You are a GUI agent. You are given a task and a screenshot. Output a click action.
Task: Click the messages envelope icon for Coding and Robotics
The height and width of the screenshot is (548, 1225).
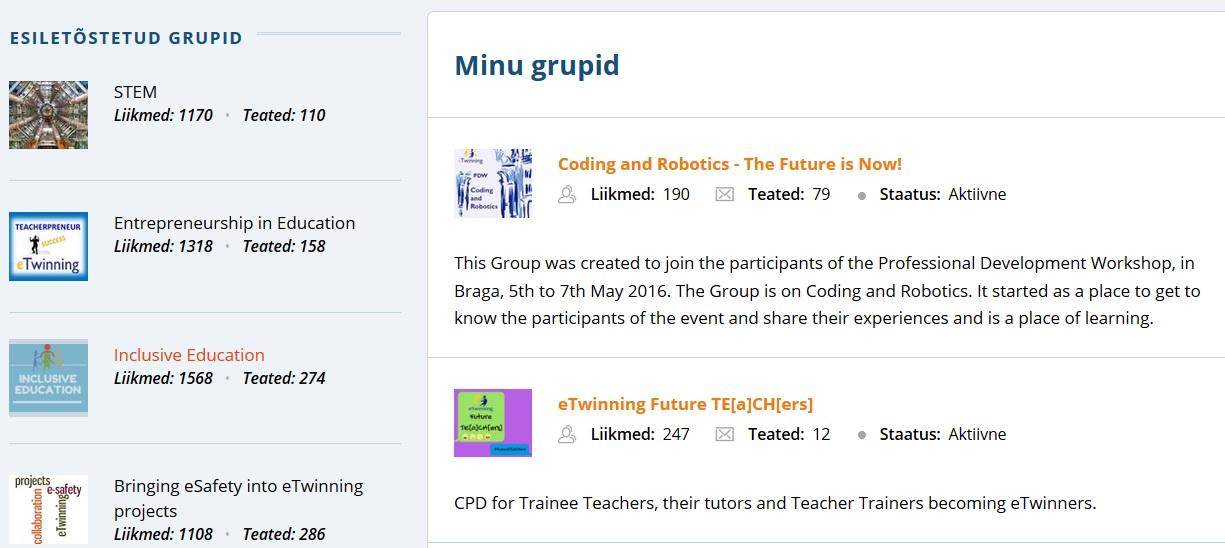[x=725, y=195]
